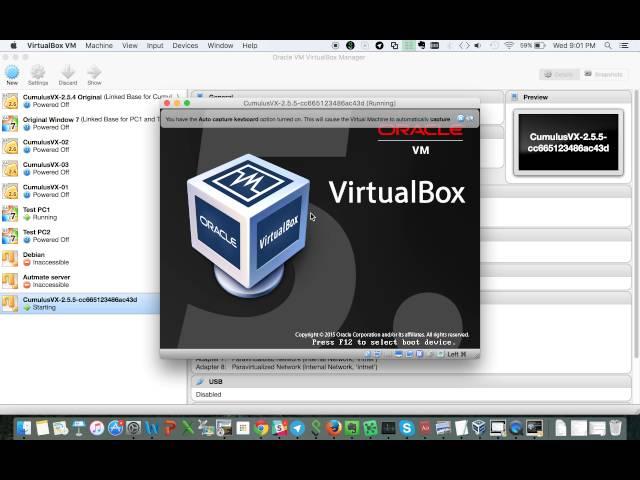Open iTunes from the Dock
This screenshot has height=480, width=640.
tap(97, 428)
